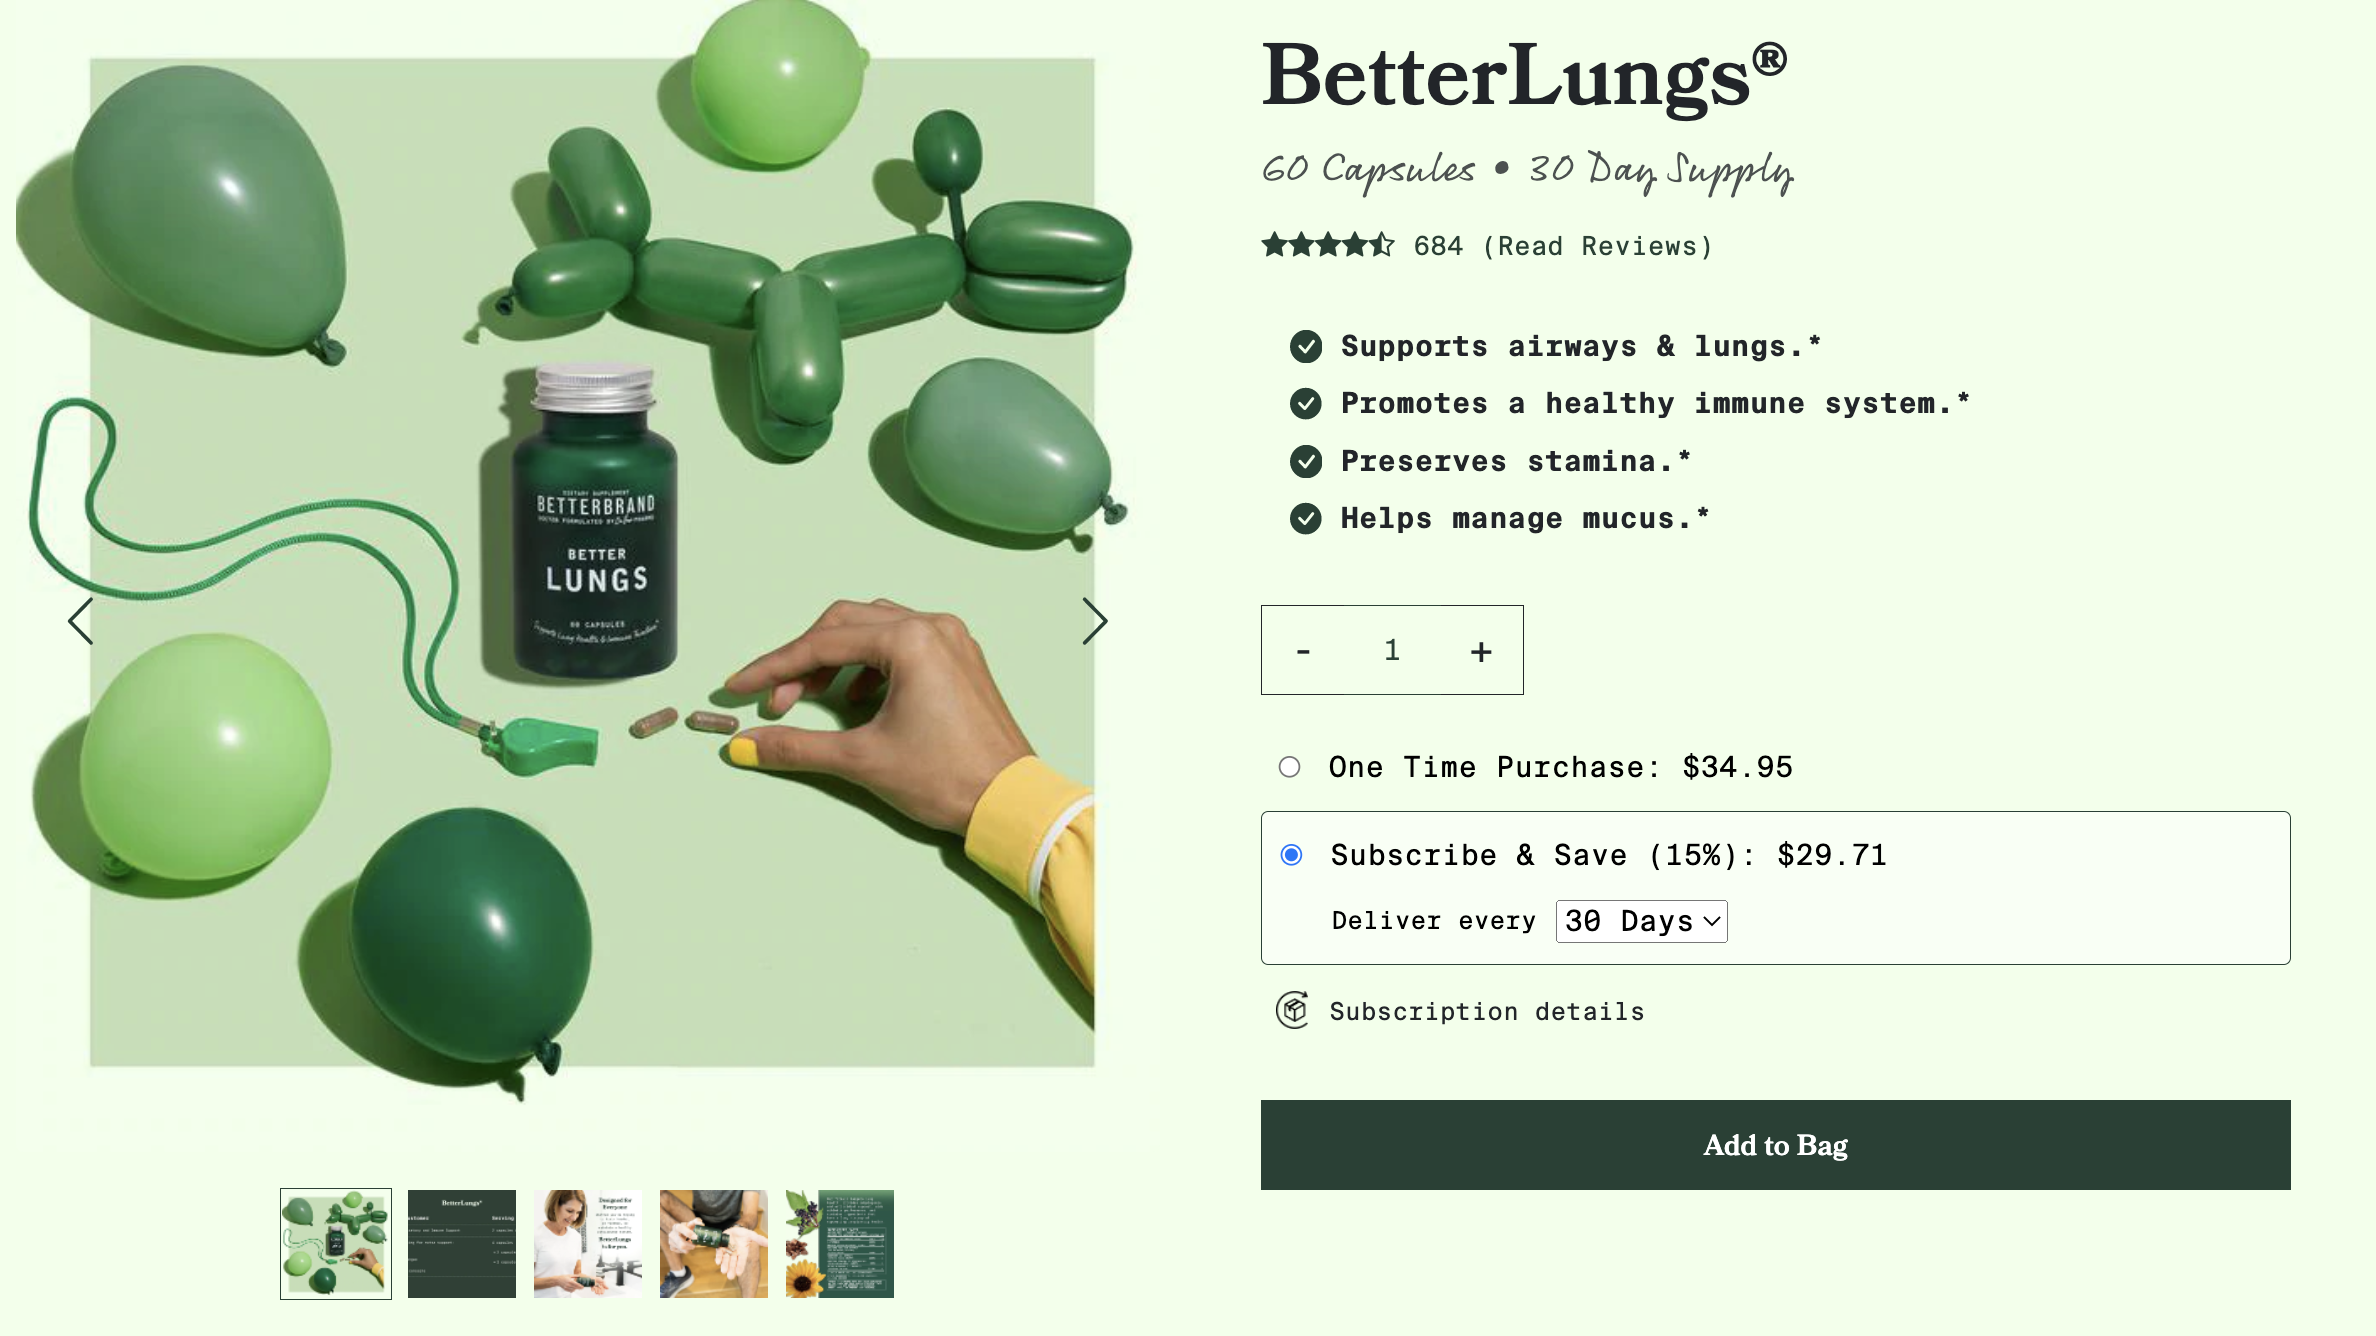Open the 684 Read Reviews link
Image resolution: width=2376 pixels, height=1336 pixels.
coord(1563,246)
